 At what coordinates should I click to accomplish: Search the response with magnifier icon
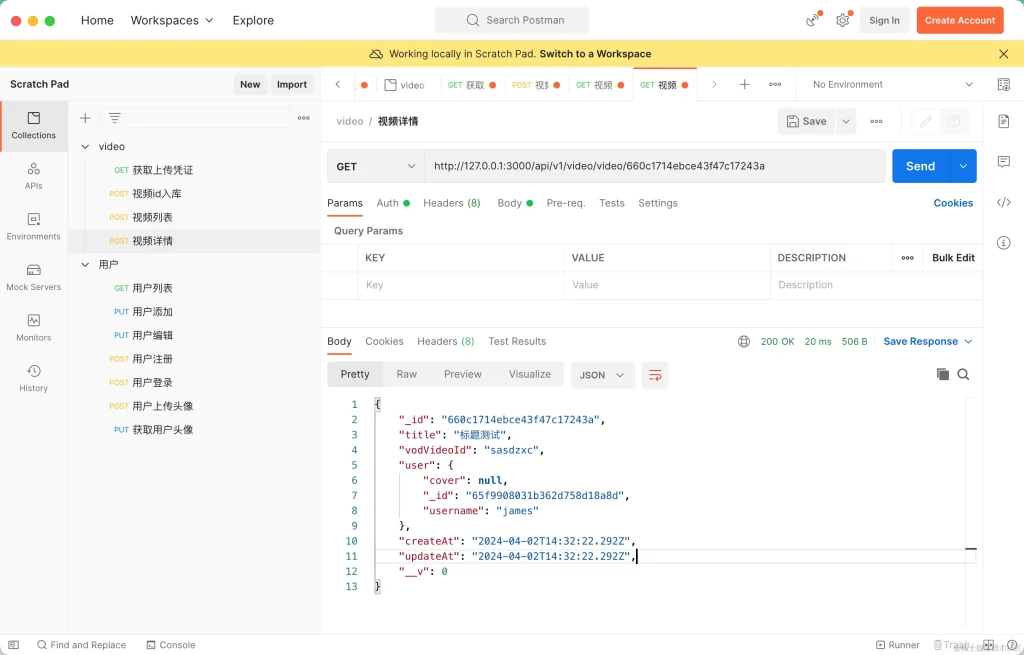[x=964, y=374]
